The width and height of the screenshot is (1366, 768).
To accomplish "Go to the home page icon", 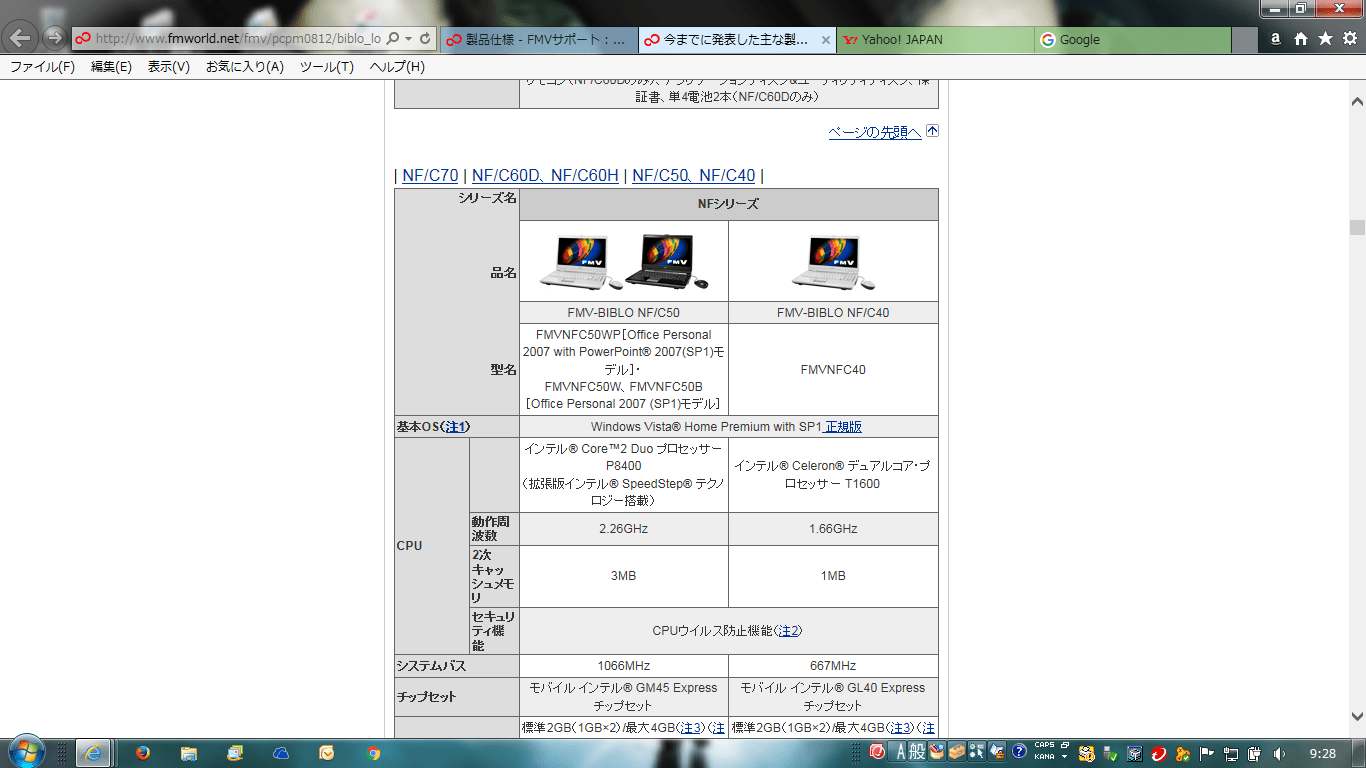I will click(1301, 39).
